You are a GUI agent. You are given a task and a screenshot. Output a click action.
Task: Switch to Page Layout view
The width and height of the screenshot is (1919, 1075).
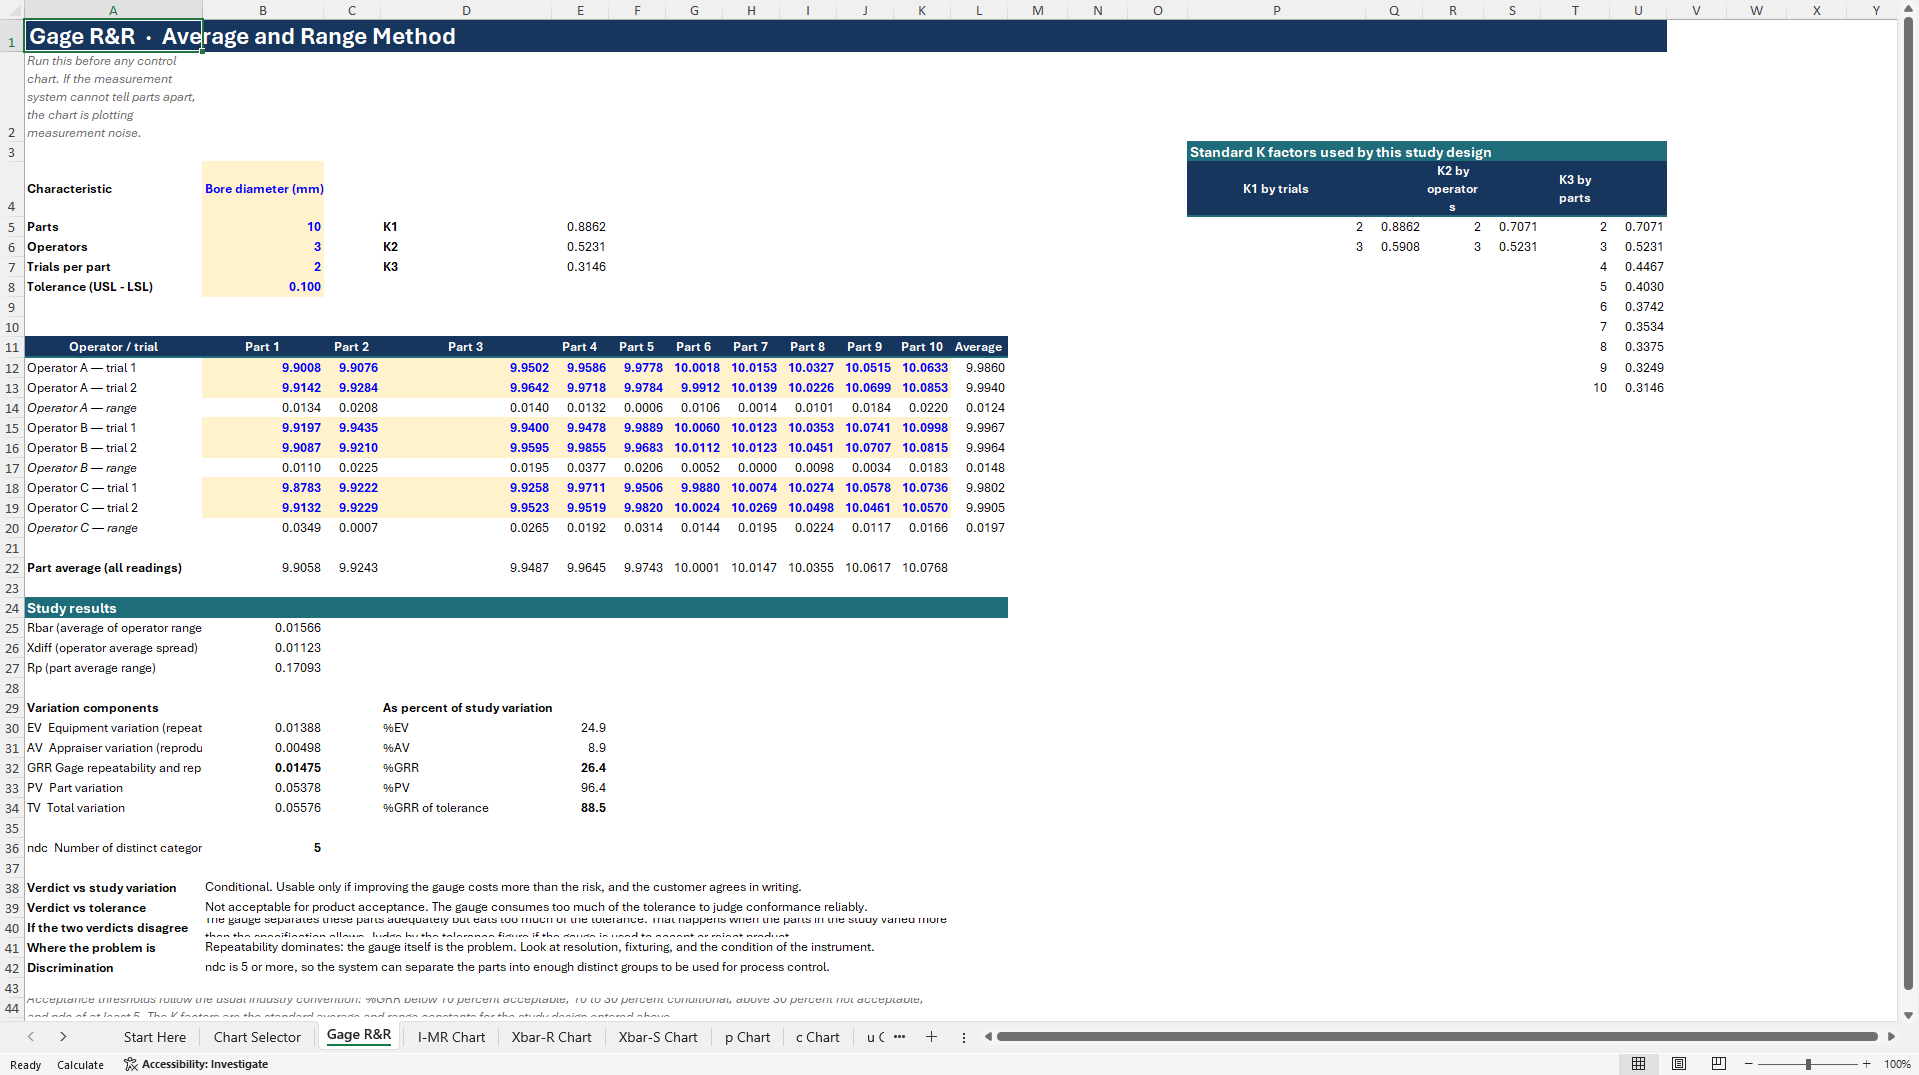1679,1064
